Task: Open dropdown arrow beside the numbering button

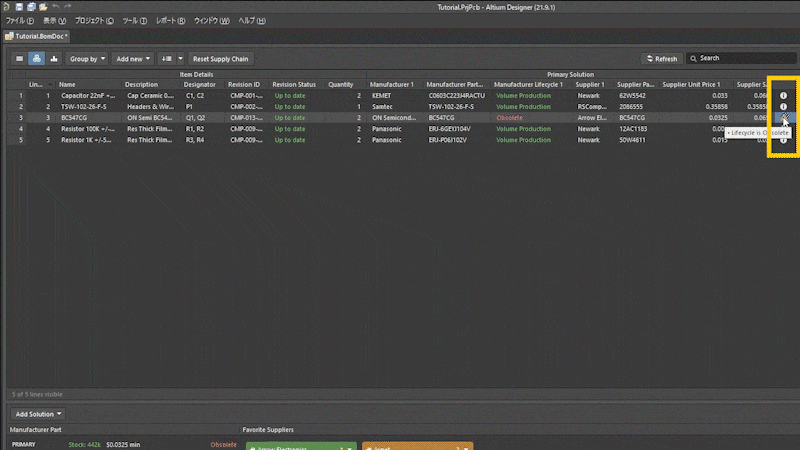Action: coord(180,59)
